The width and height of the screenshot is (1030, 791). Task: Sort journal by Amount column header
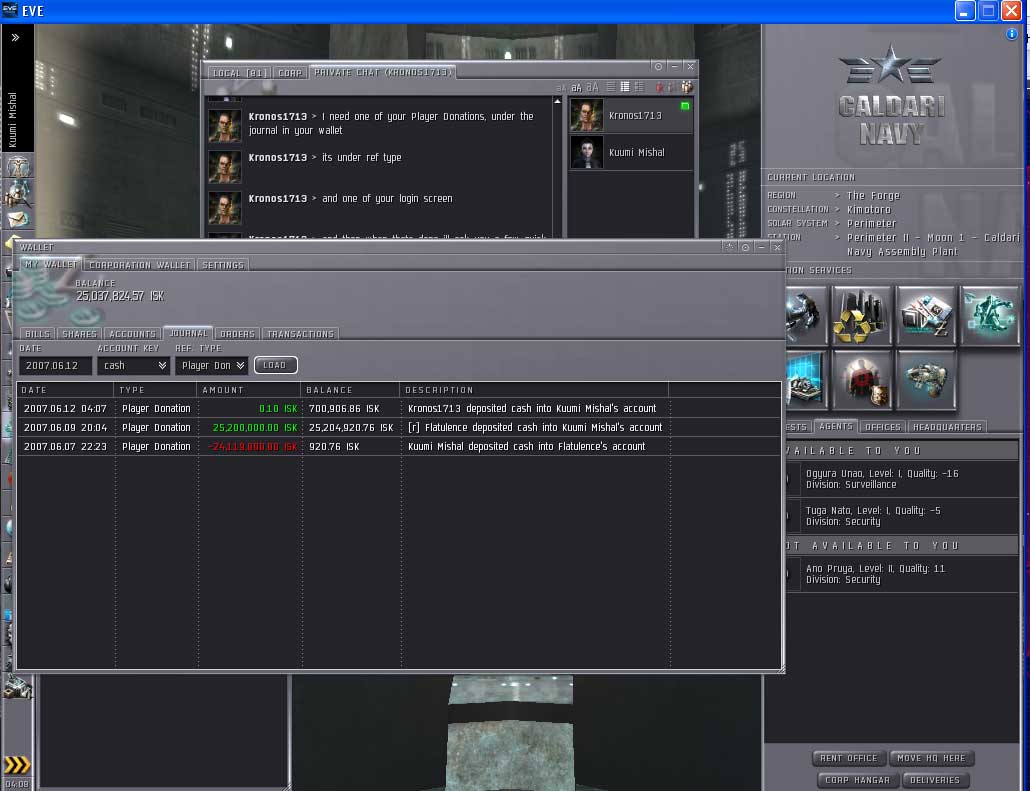point(250,390)
